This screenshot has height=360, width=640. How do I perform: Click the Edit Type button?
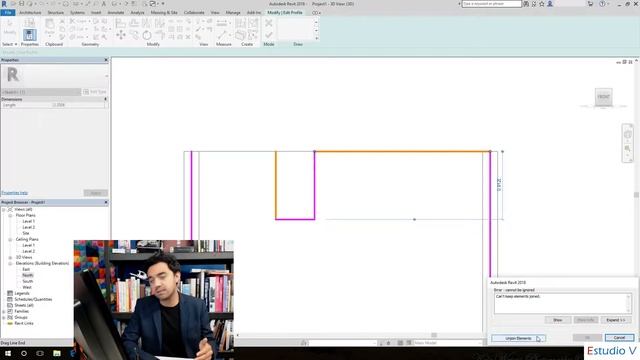coord(95,92)
